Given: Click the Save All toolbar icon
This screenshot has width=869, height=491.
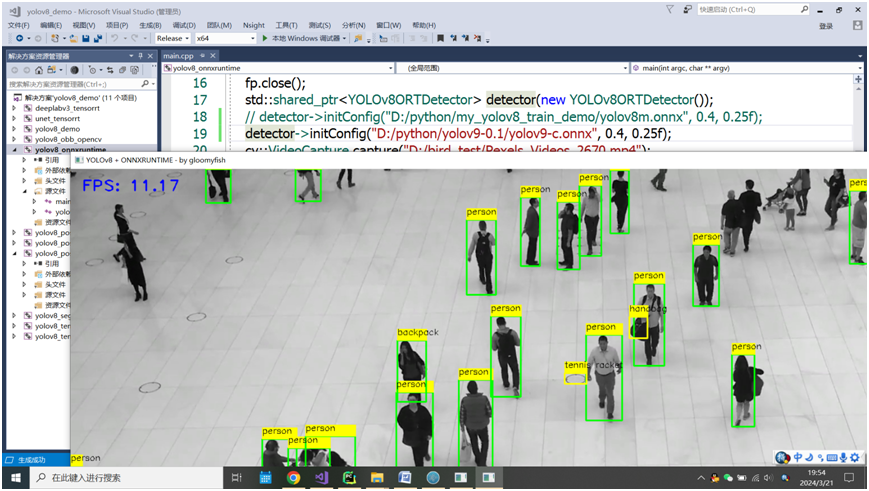Looking at the screenshot, I should click(x=97, y=39).
